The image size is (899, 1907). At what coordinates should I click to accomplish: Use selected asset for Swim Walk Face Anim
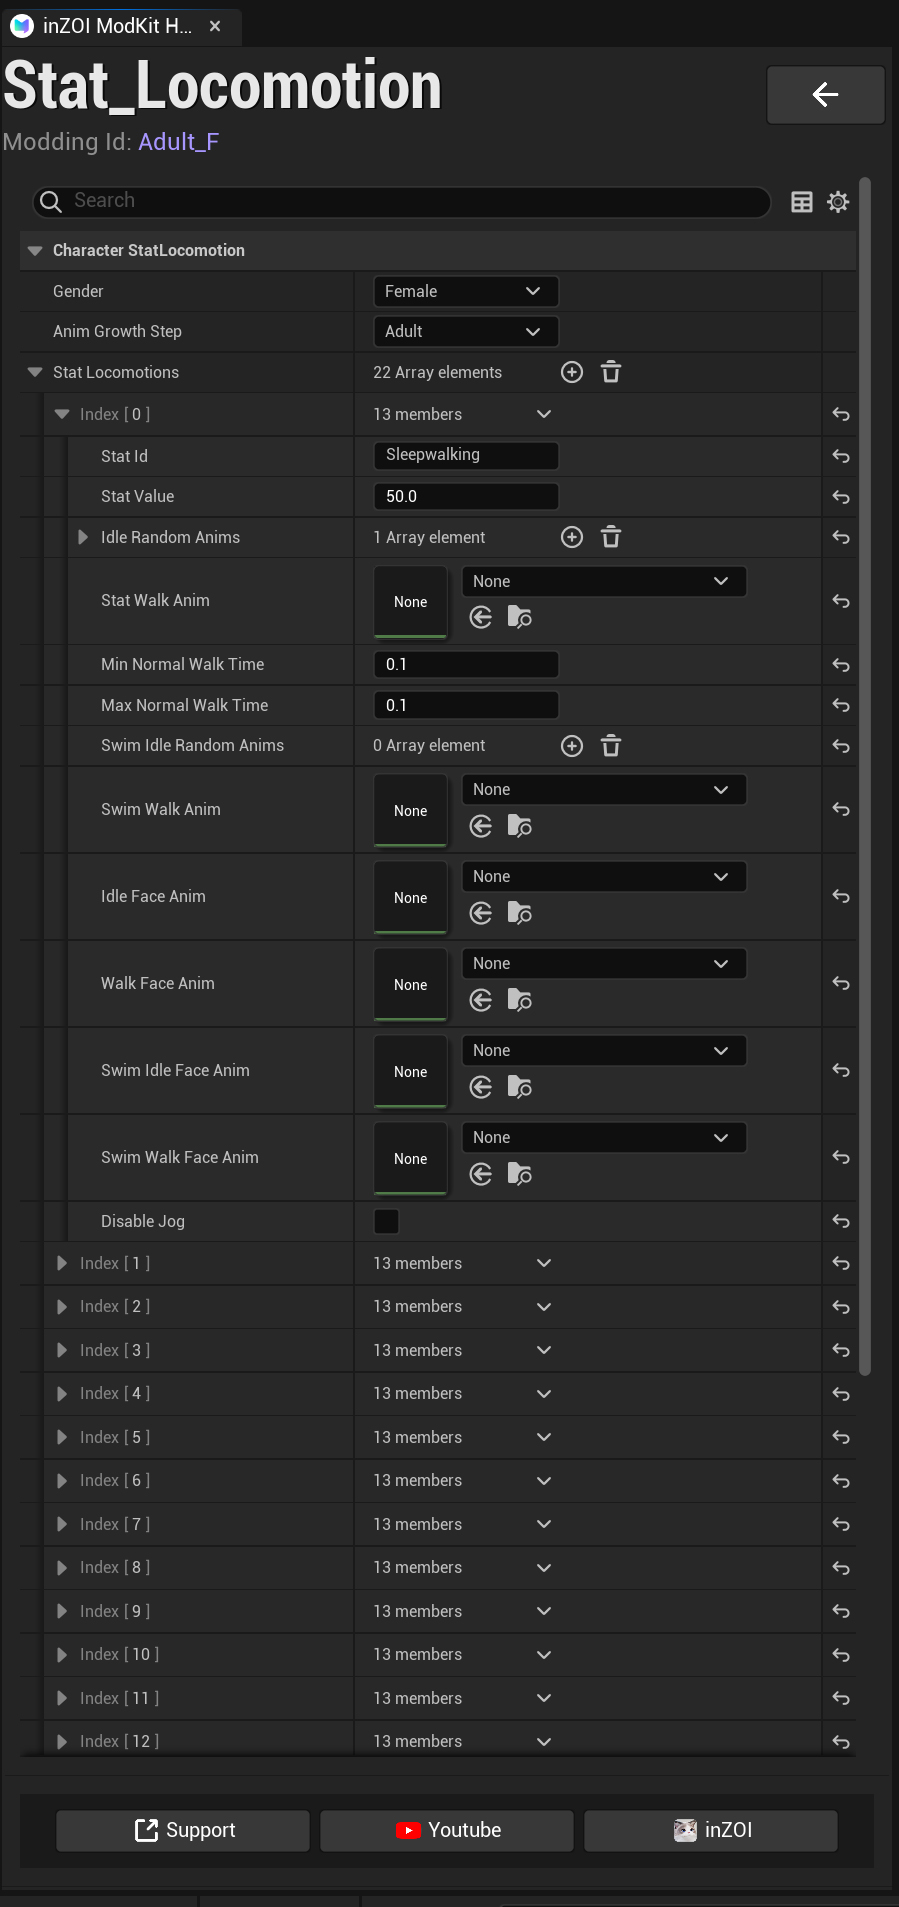coord(481,1174)
